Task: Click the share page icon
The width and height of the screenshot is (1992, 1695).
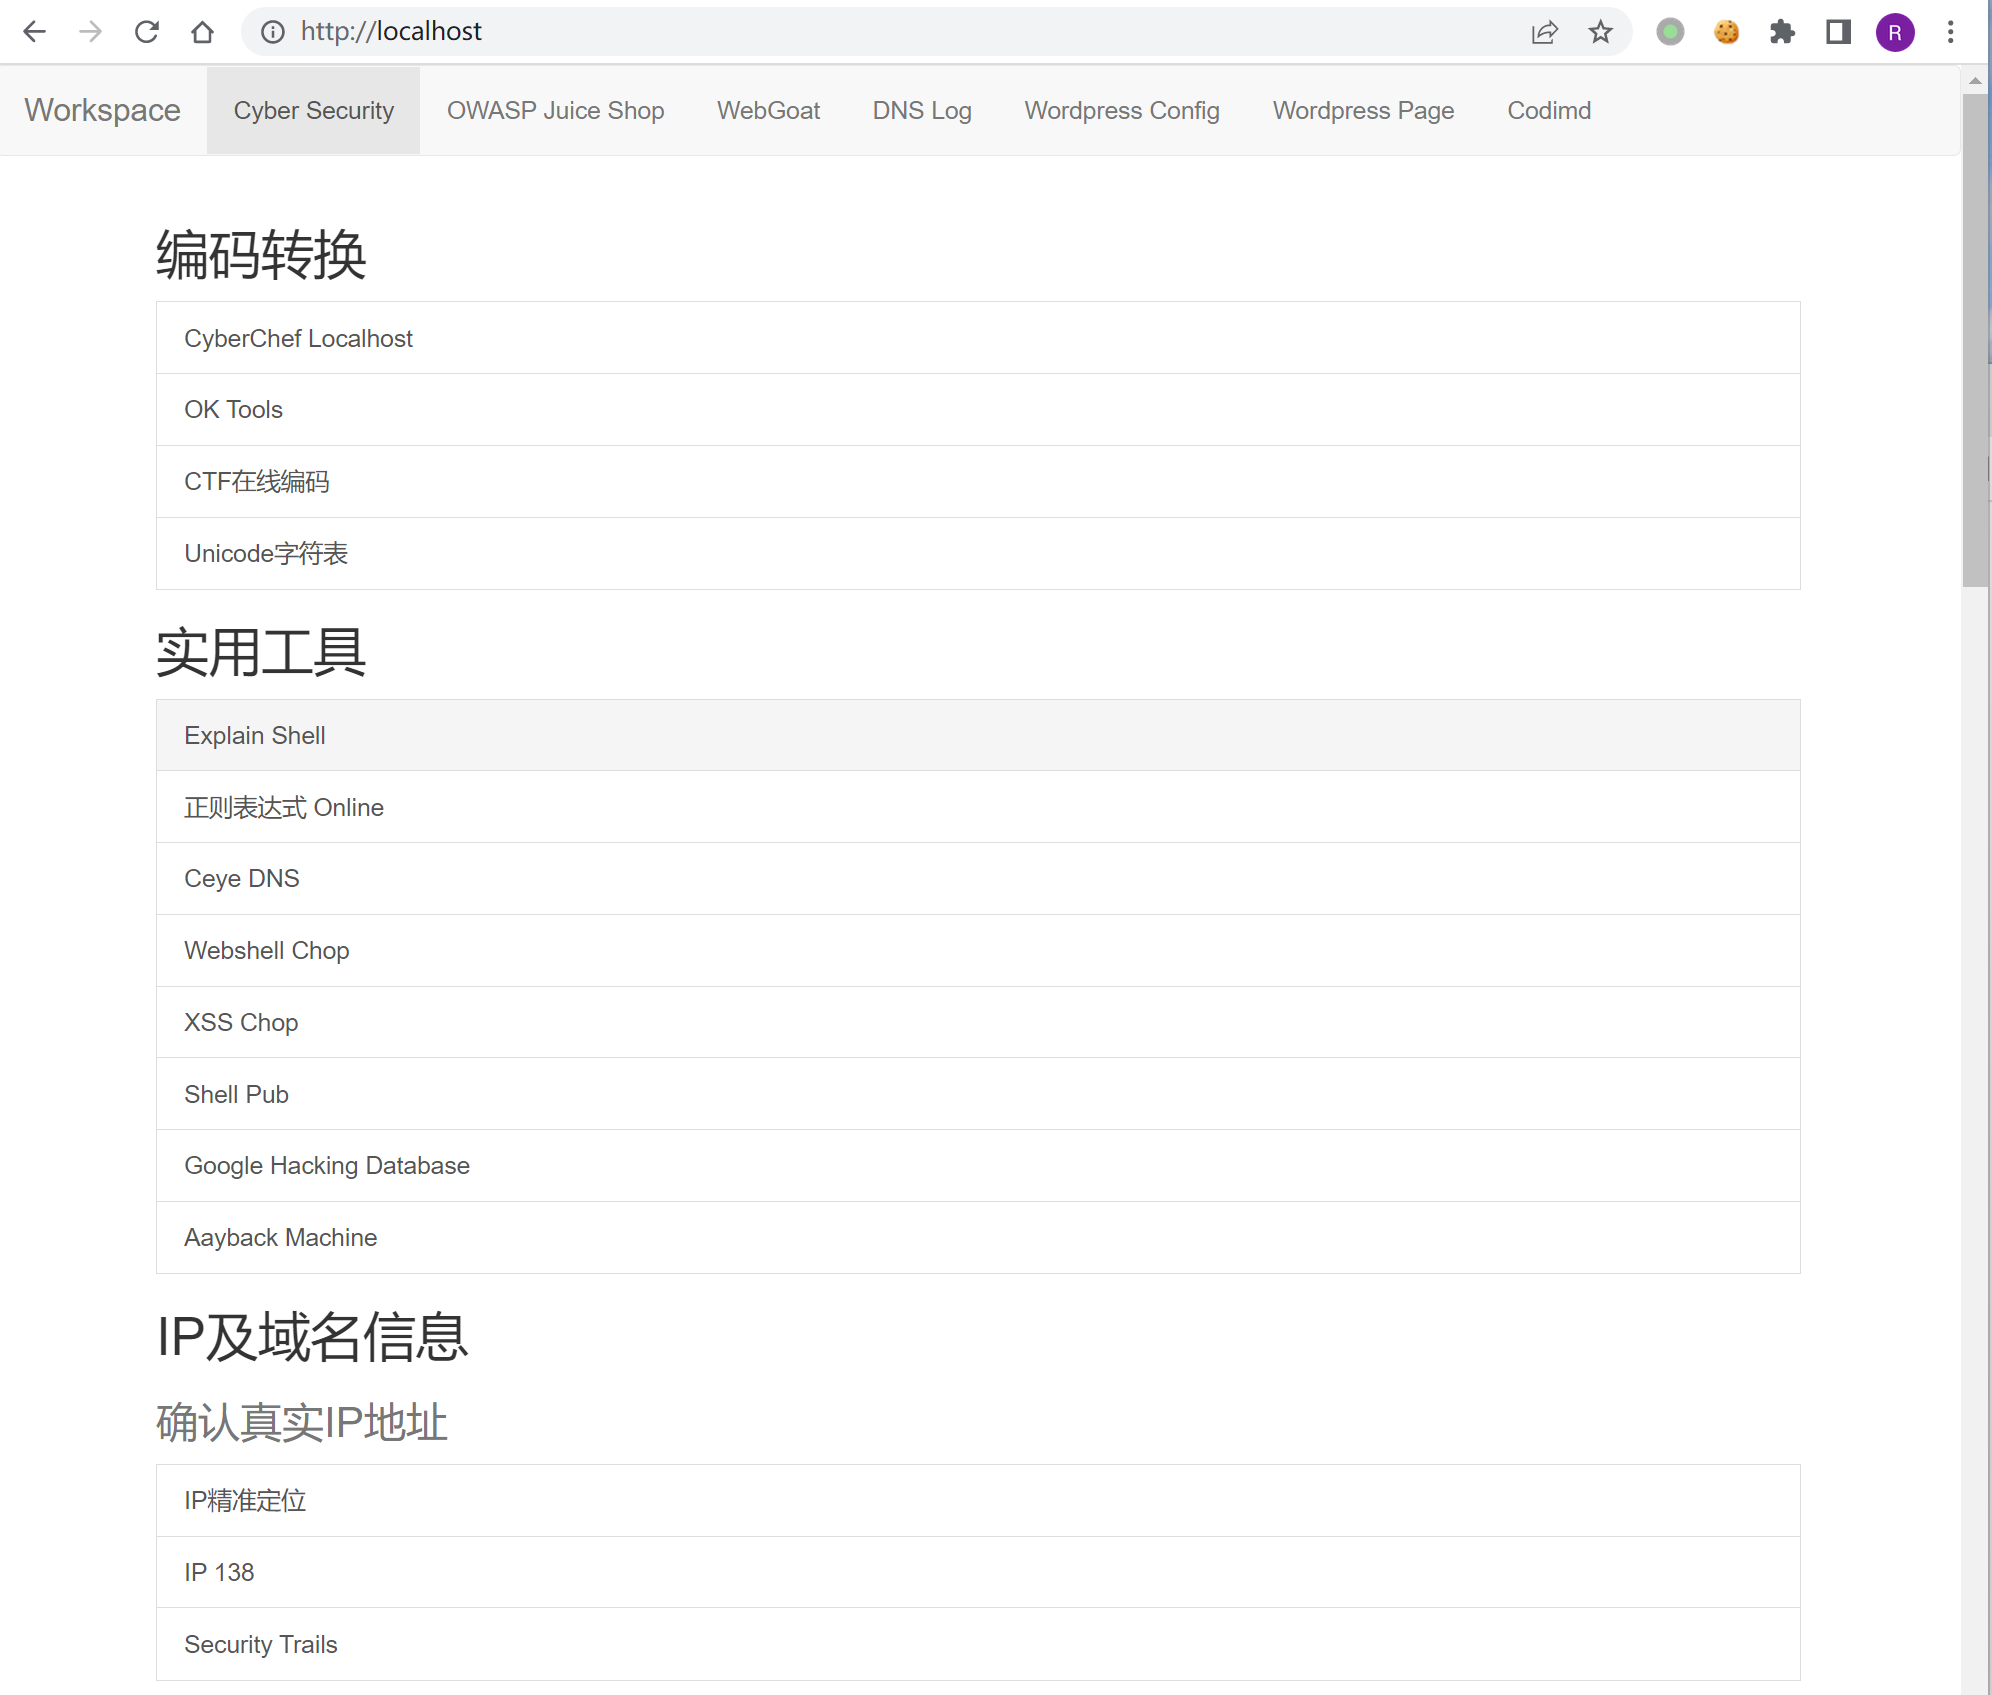Action: tap(1544, 32)
